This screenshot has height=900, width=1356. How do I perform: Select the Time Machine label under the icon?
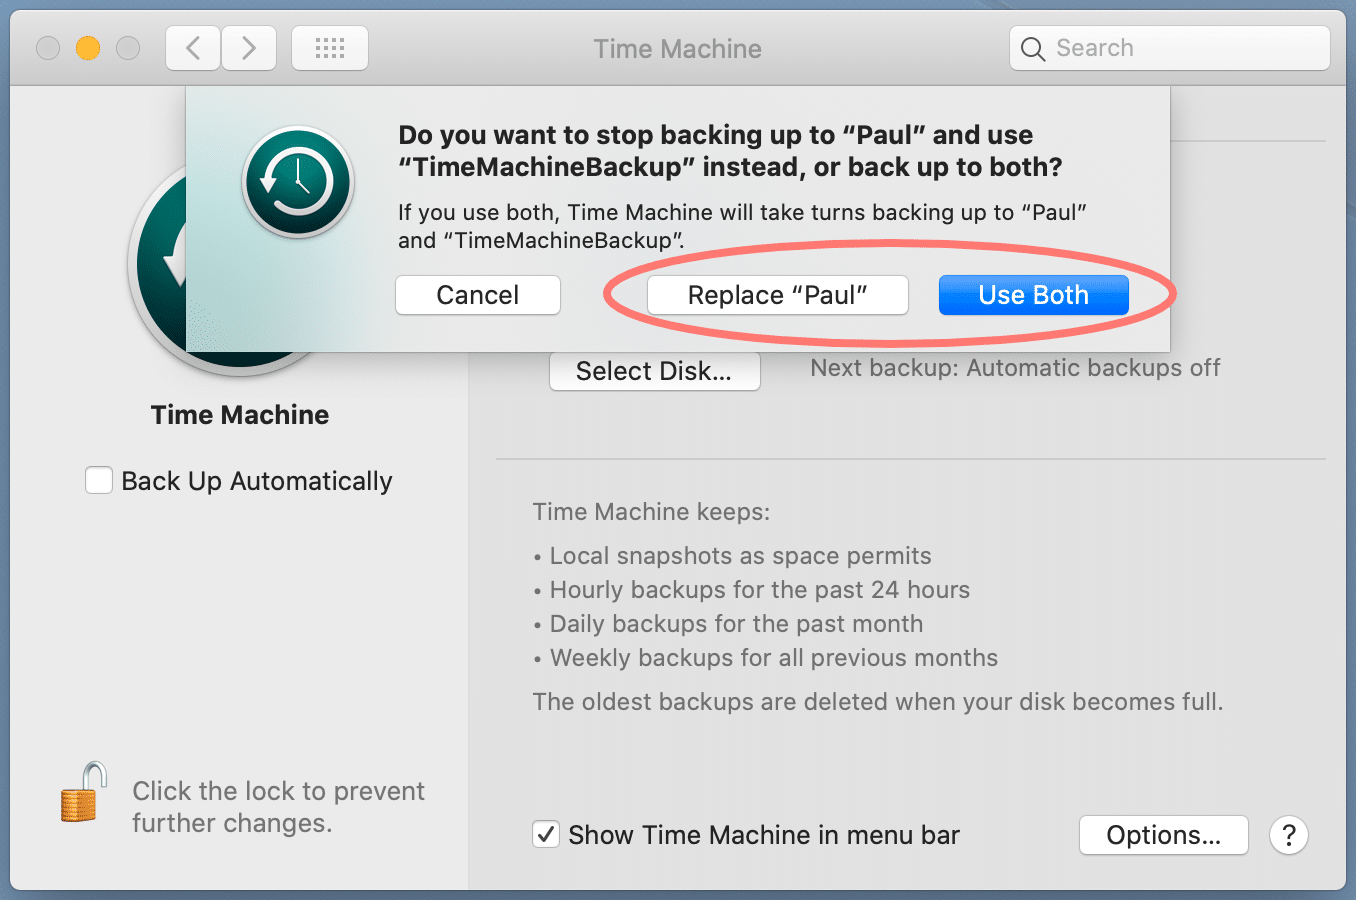pyautogui.click(x=239, y=414)
